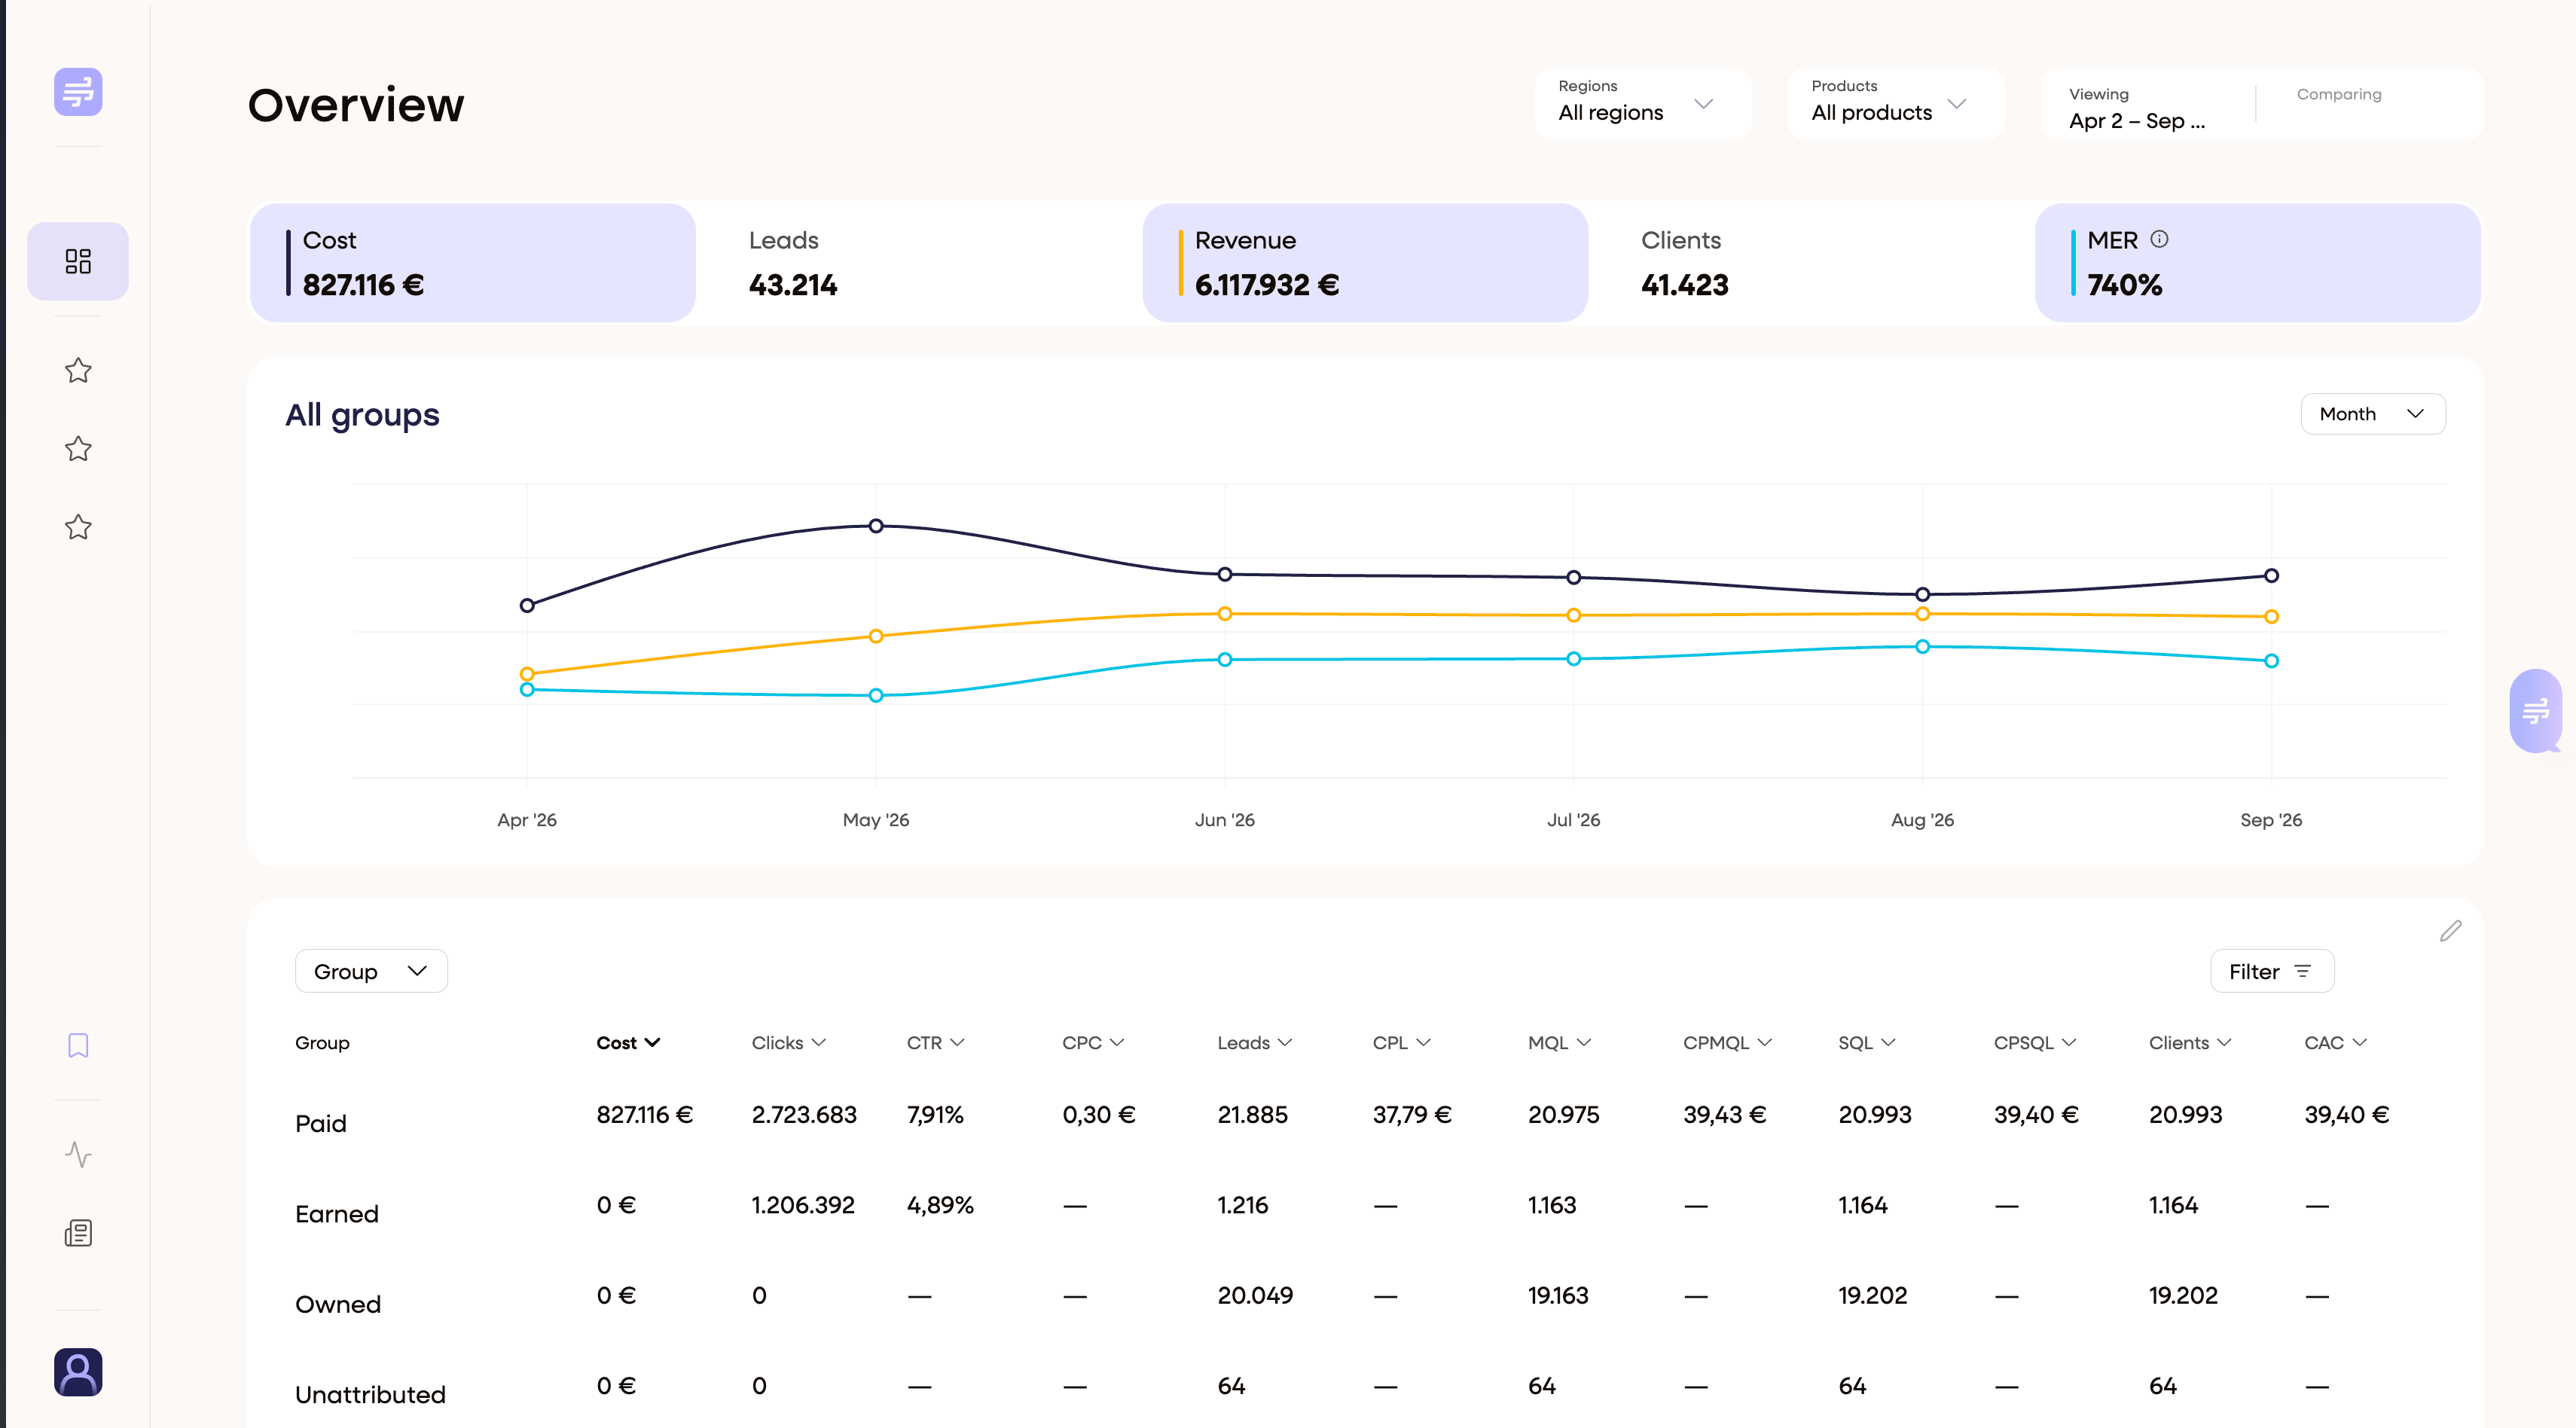Open the bookmark icon in sidebar
Viewport: 2576px width, 1428px height.
click(x=78, y=1045)
